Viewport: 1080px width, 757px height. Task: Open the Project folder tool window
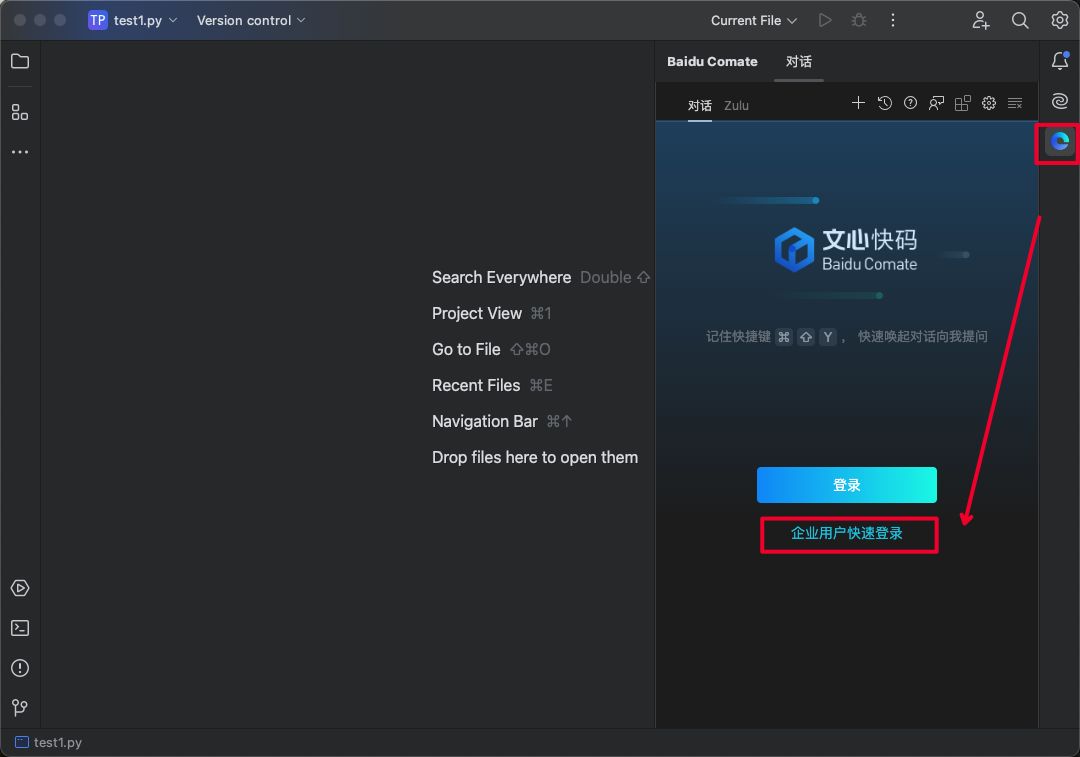(20, 61)
